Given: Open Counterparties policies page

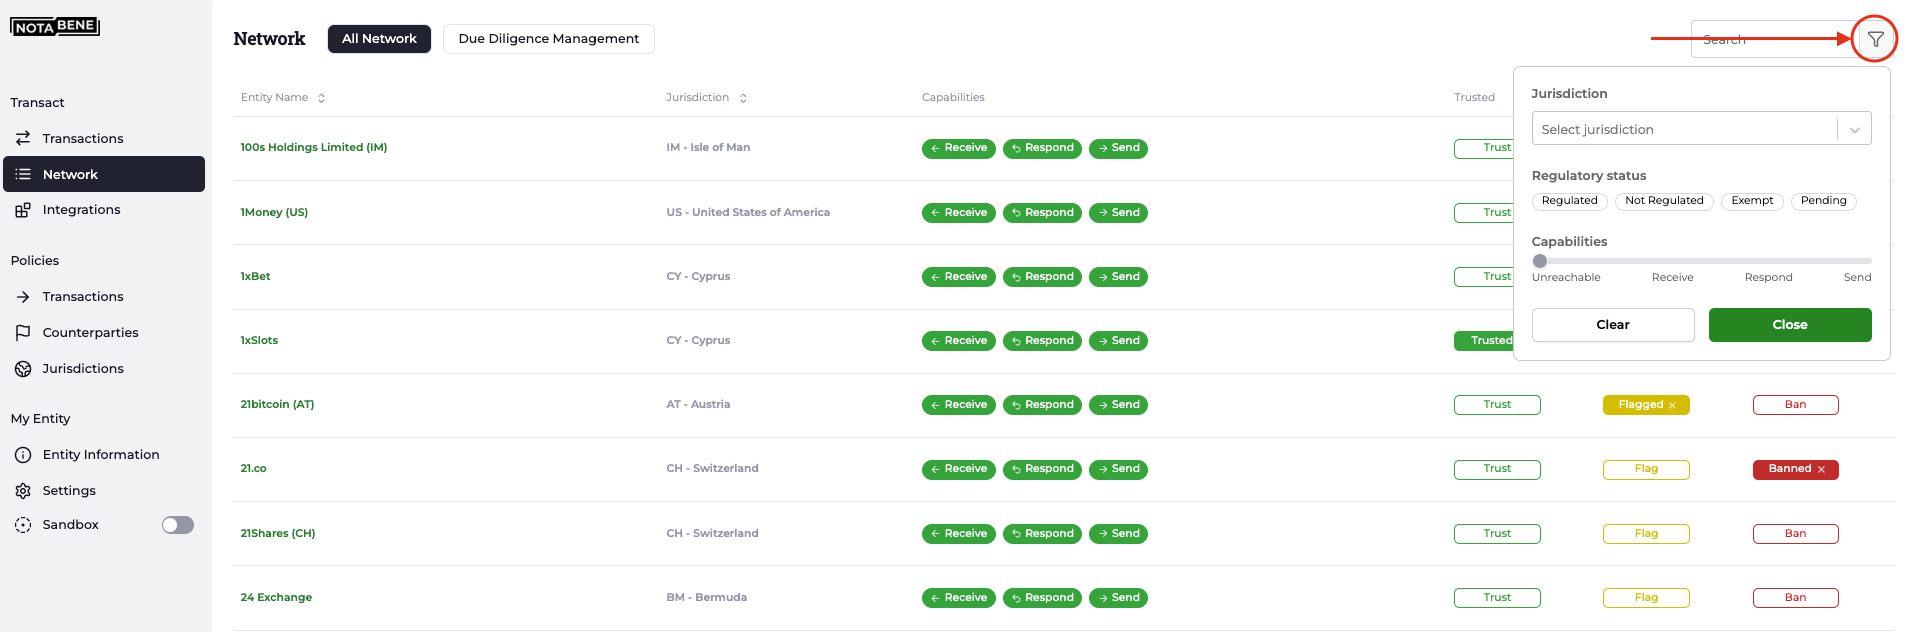Looking at the screenshot, I should tap(90, 333).
